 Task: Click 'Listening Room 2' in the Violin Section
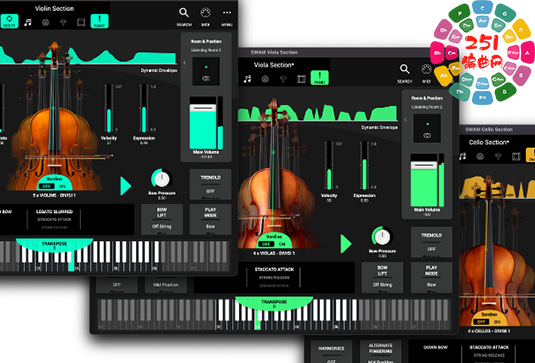[x=206, y=50]
